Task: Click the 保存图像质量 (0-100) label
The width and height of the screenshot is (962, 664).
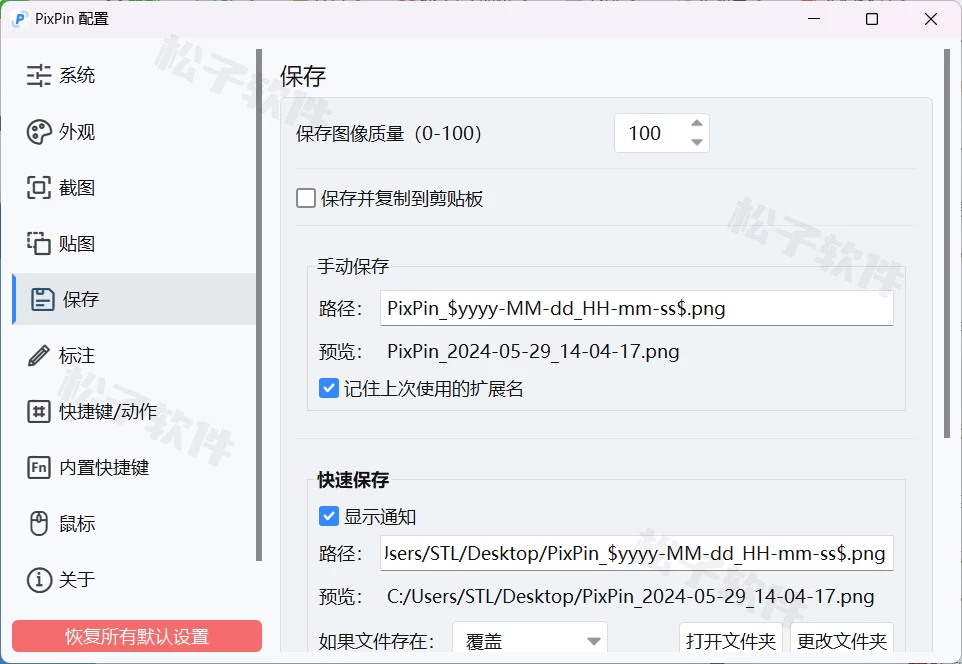Action: (x=389, y=133)
